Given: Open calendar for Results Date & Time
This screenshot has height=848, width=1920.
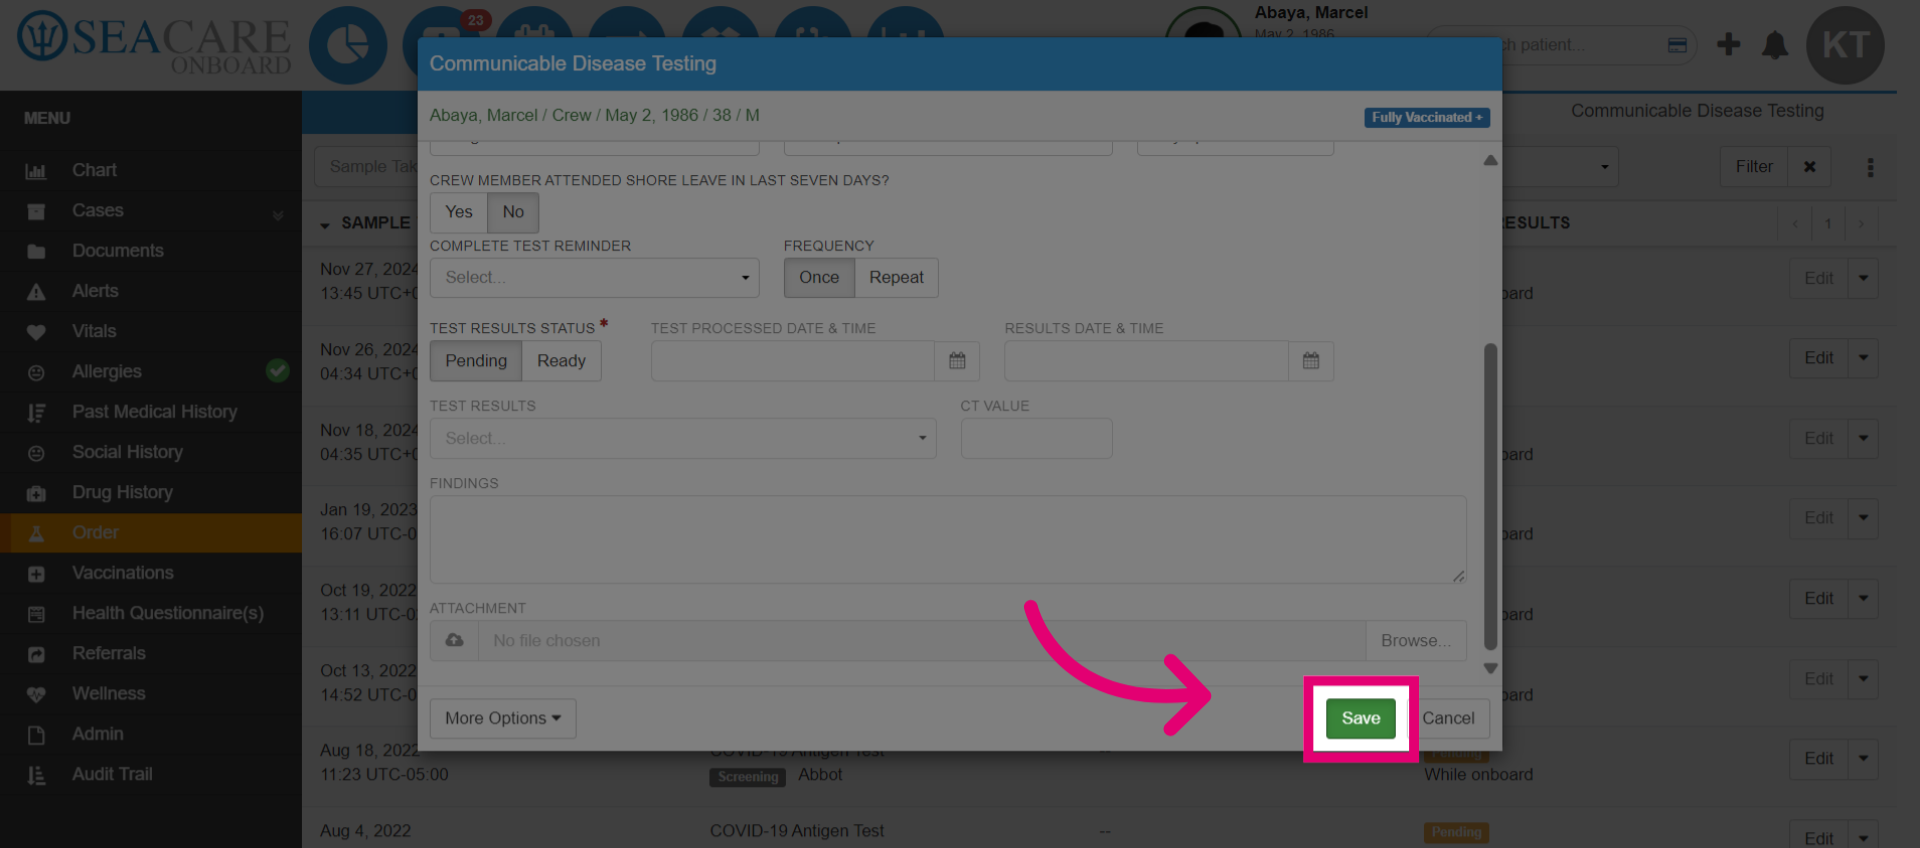Looking at the screenshot, I should 1311,361.
